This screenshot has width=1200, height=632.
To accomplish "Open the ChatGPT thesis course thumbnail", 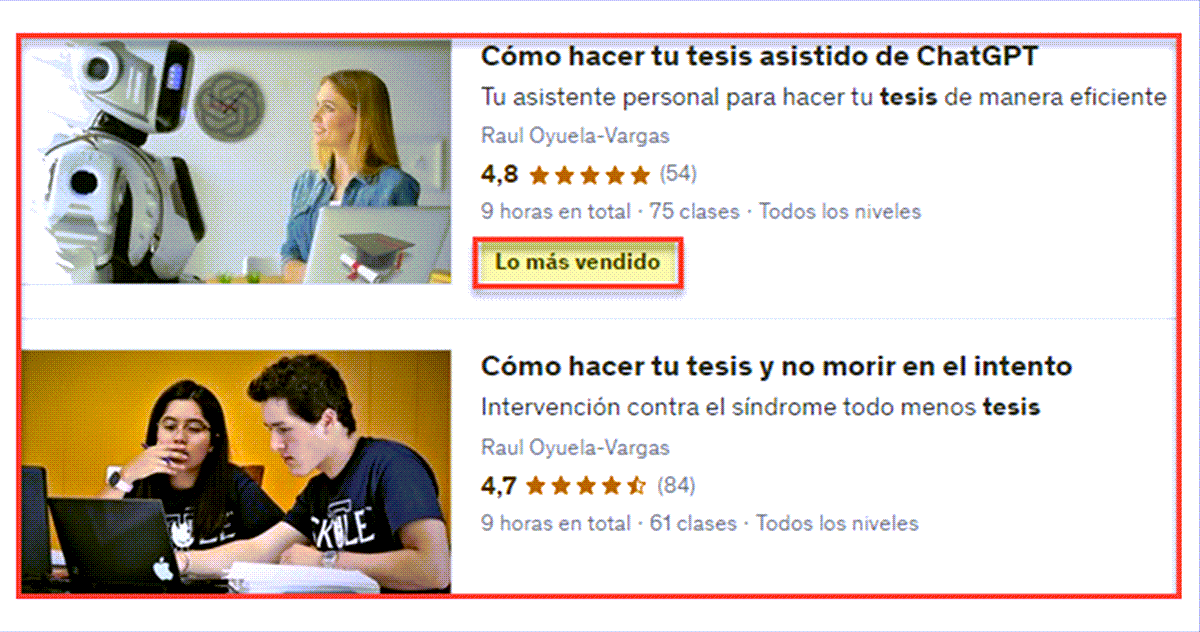I will point(237,162).
